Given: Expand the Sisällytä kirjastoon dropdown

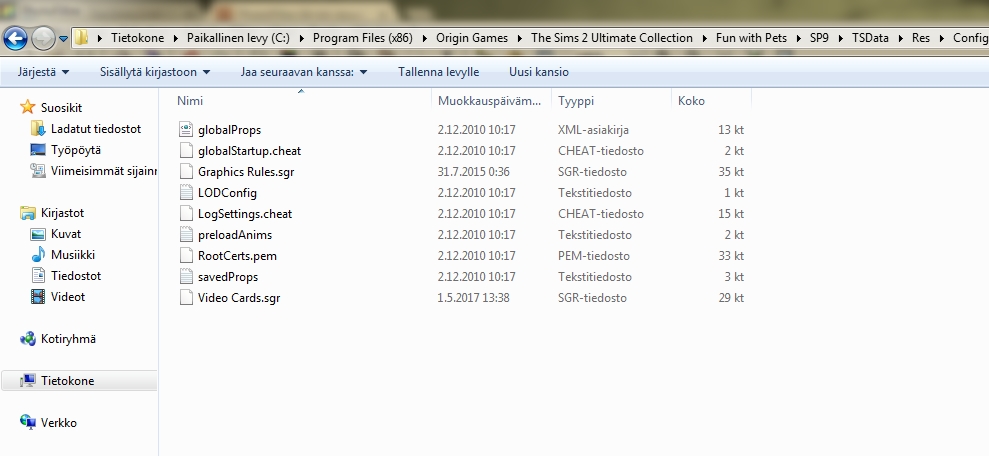Looking at the screenshot, I should click(155, 72).
